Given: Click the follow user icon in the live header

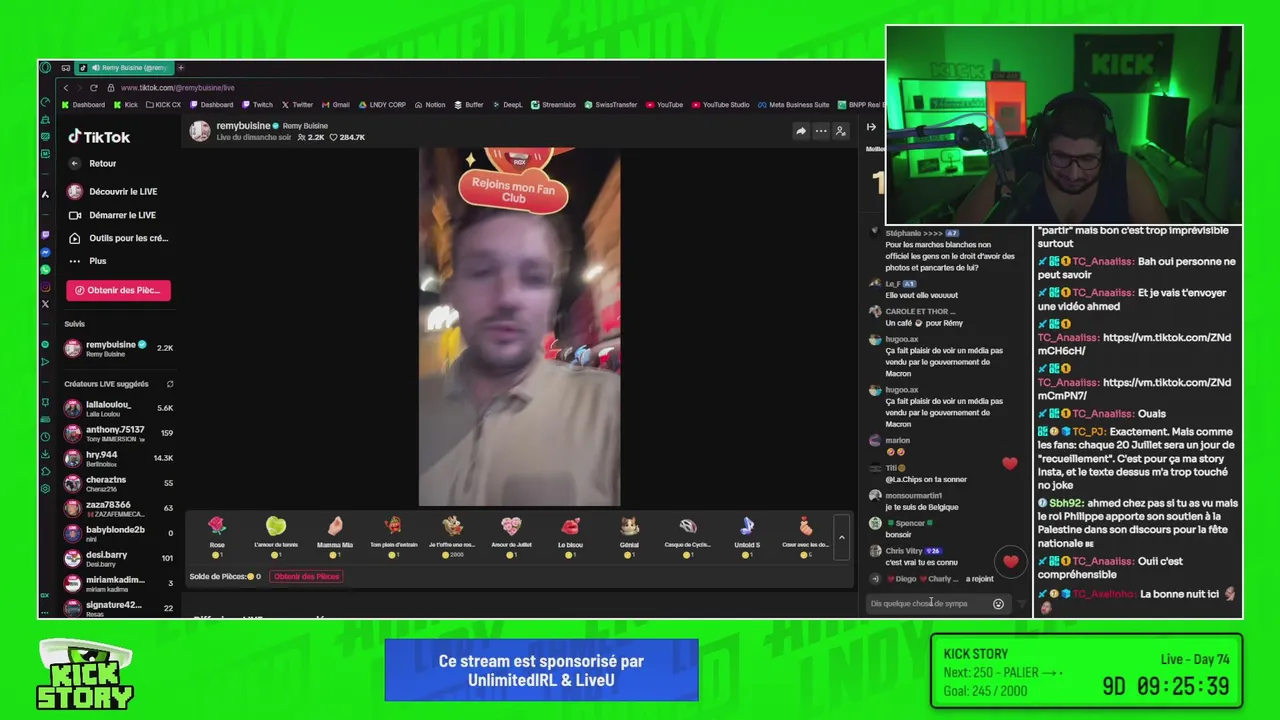Looking at the screenshot, I should tap(841, 131).
